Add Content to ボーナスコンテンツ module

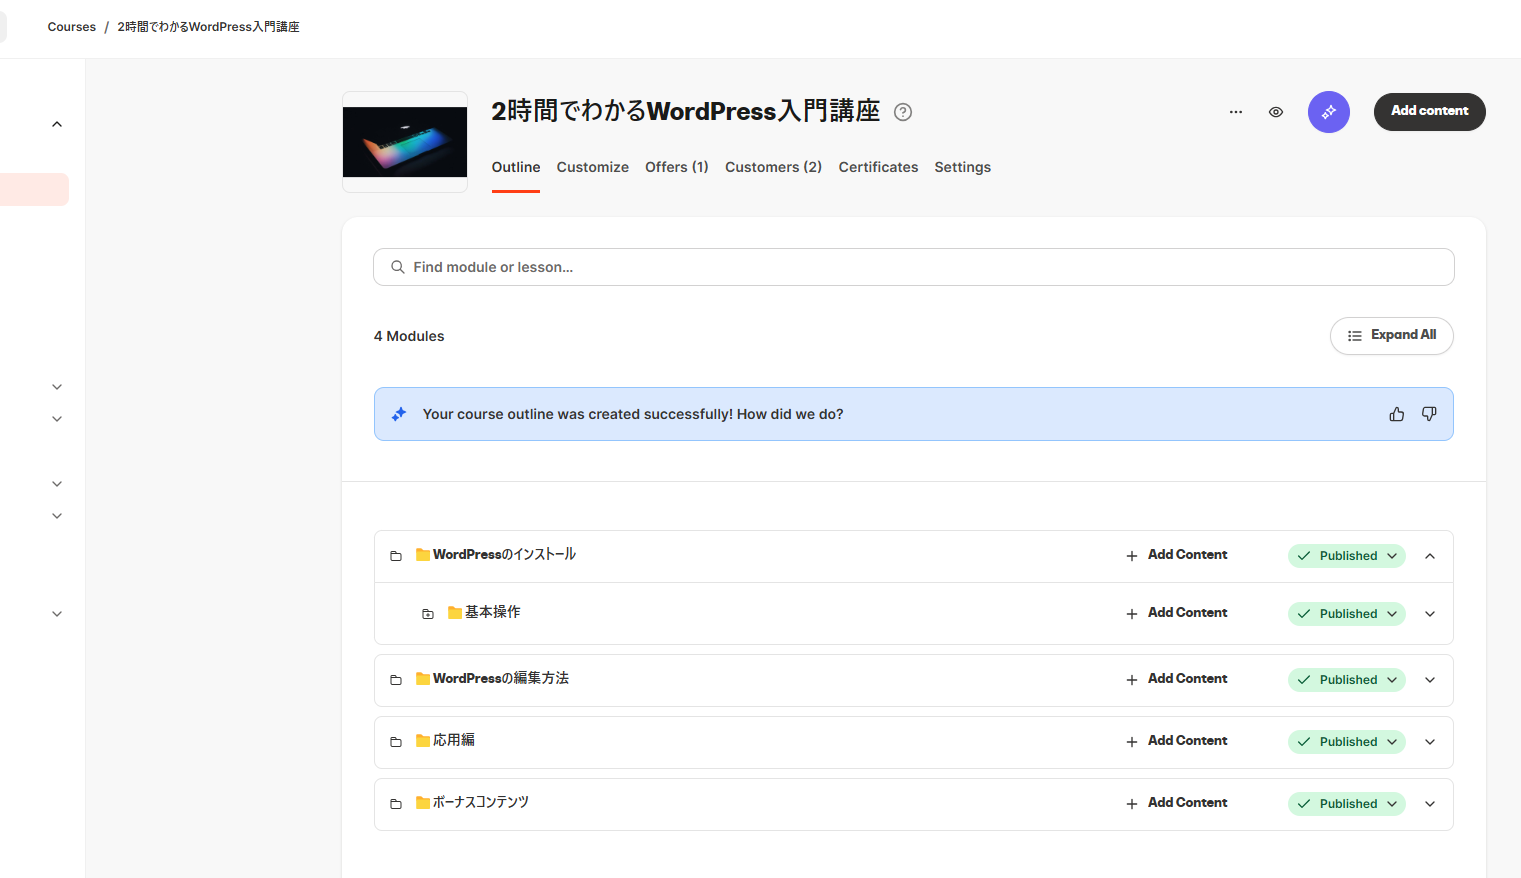point(1177,803)
